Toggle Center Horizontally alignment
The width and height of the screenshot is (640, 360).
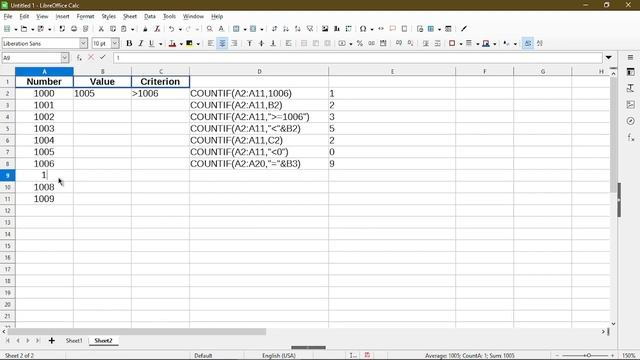point(222,43)
